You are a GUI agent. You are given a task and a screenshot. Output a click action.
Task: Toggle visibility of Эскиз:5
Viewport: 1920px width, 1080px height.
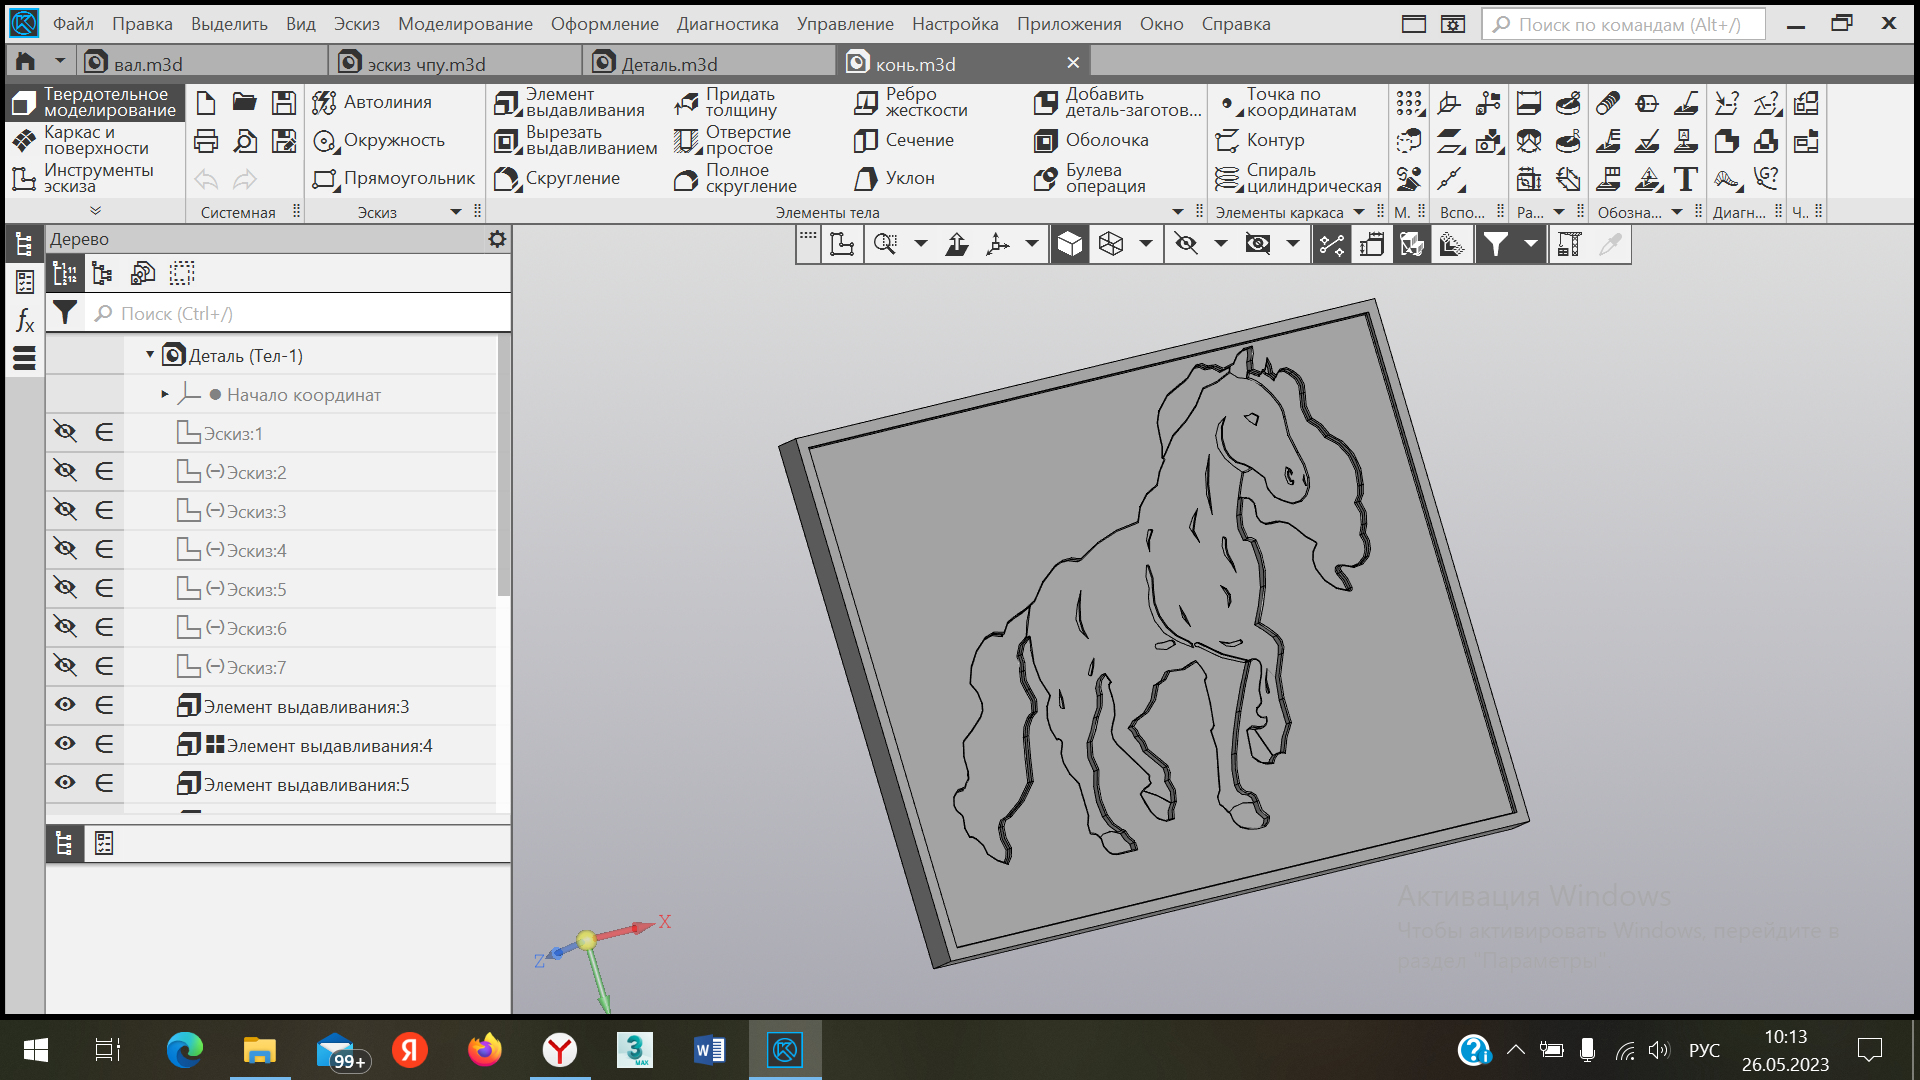point(65,589)
